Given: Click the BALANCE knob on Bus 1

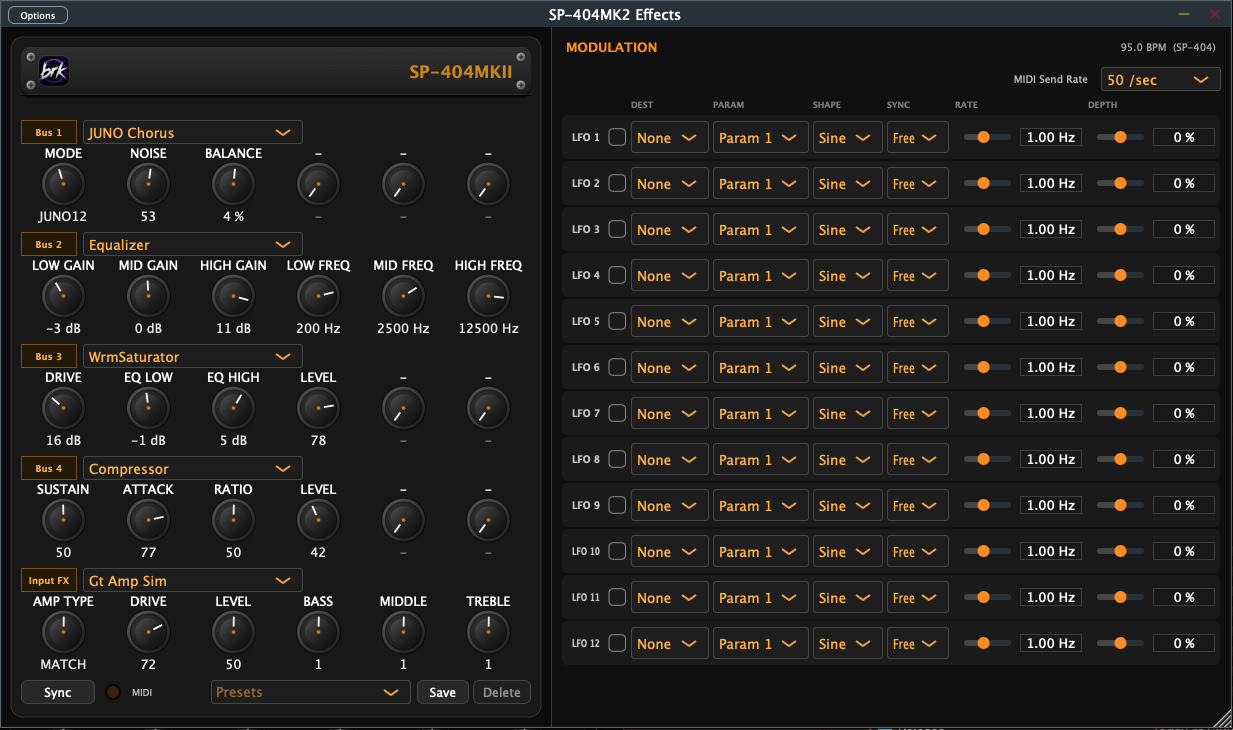Looking at the screenshot, I should coord(233,184).
